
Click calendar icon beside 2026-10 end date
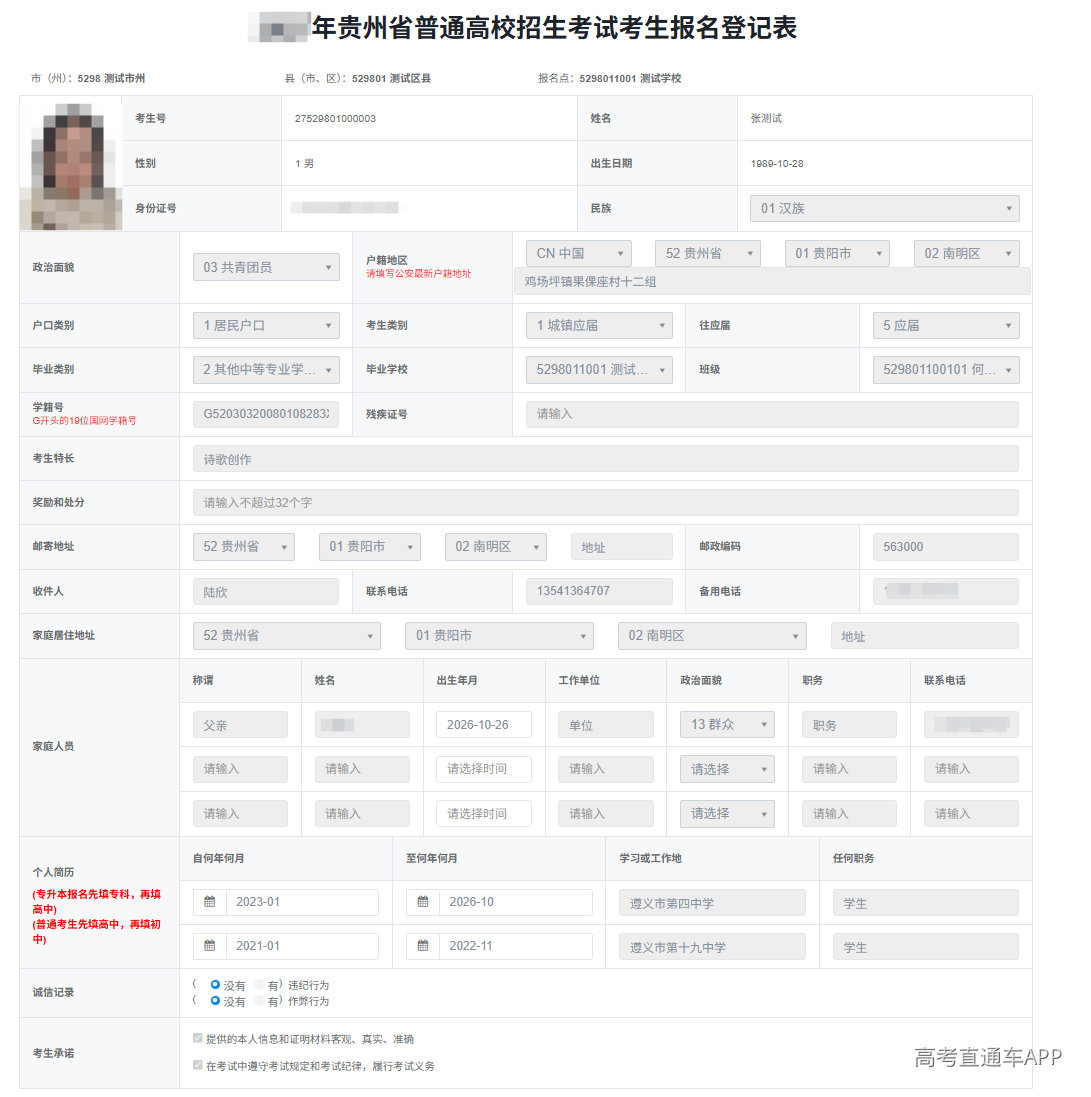(423, 902)
